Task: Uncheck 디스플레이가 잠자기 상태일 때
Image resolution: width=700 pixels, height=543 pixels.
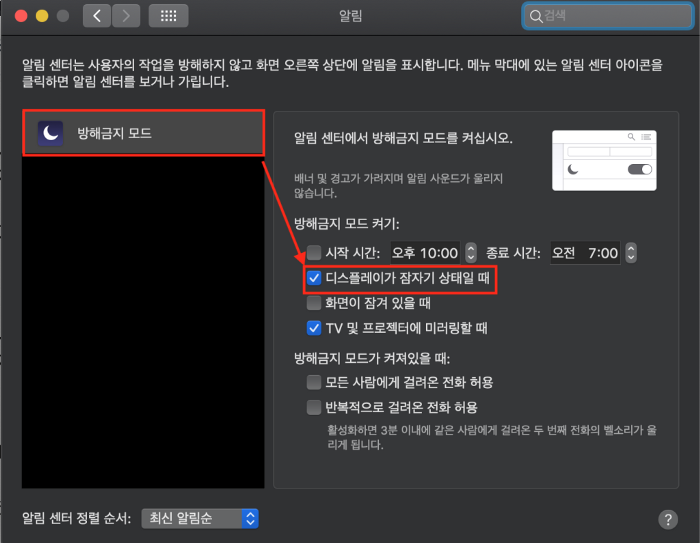Action: [314, 278]
